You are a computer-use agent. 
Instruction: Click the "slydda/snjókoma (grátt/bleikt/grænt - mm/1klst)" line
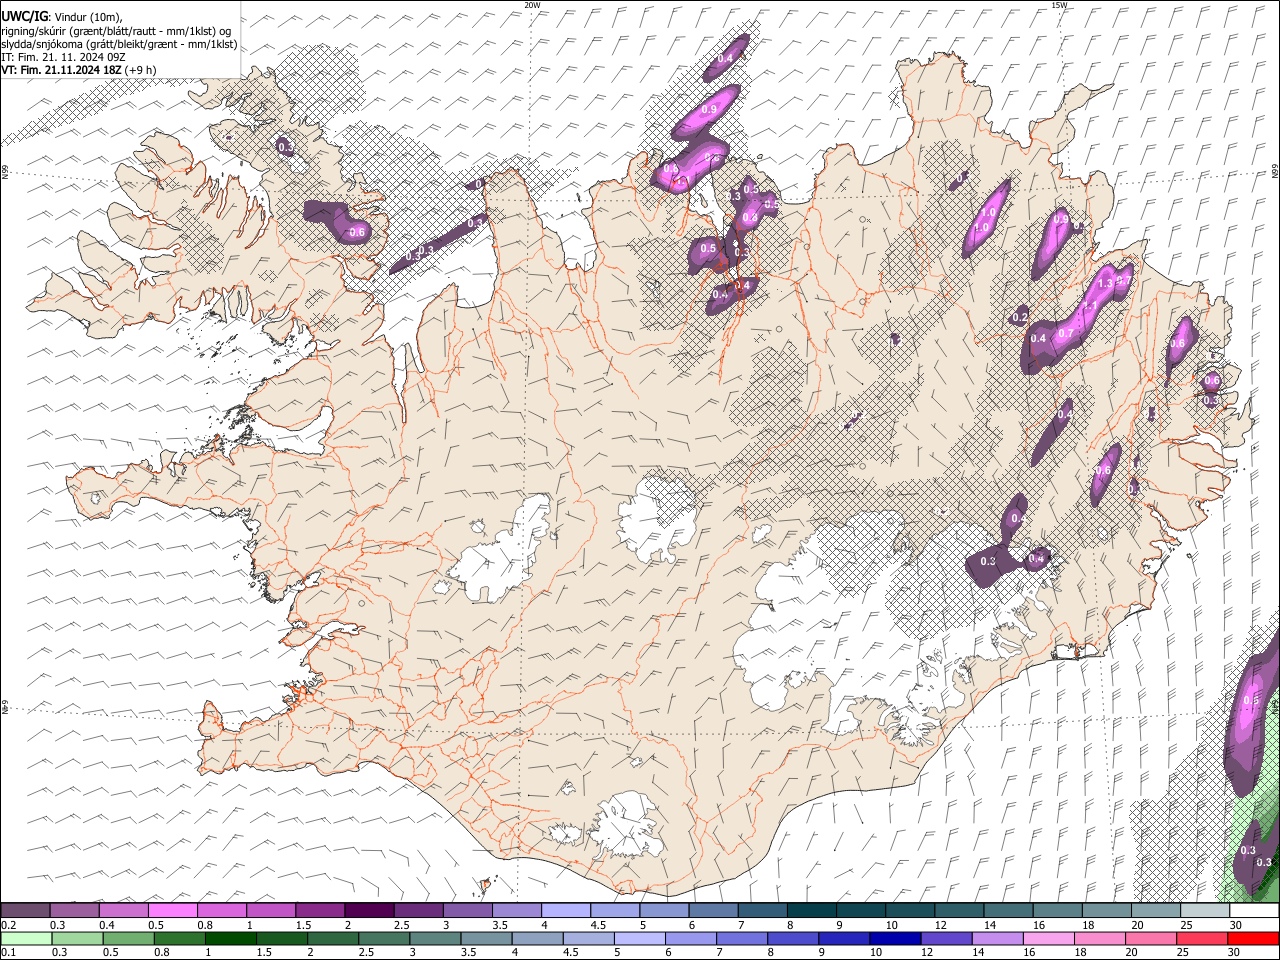pyautogui.click(x=119, y=44)
